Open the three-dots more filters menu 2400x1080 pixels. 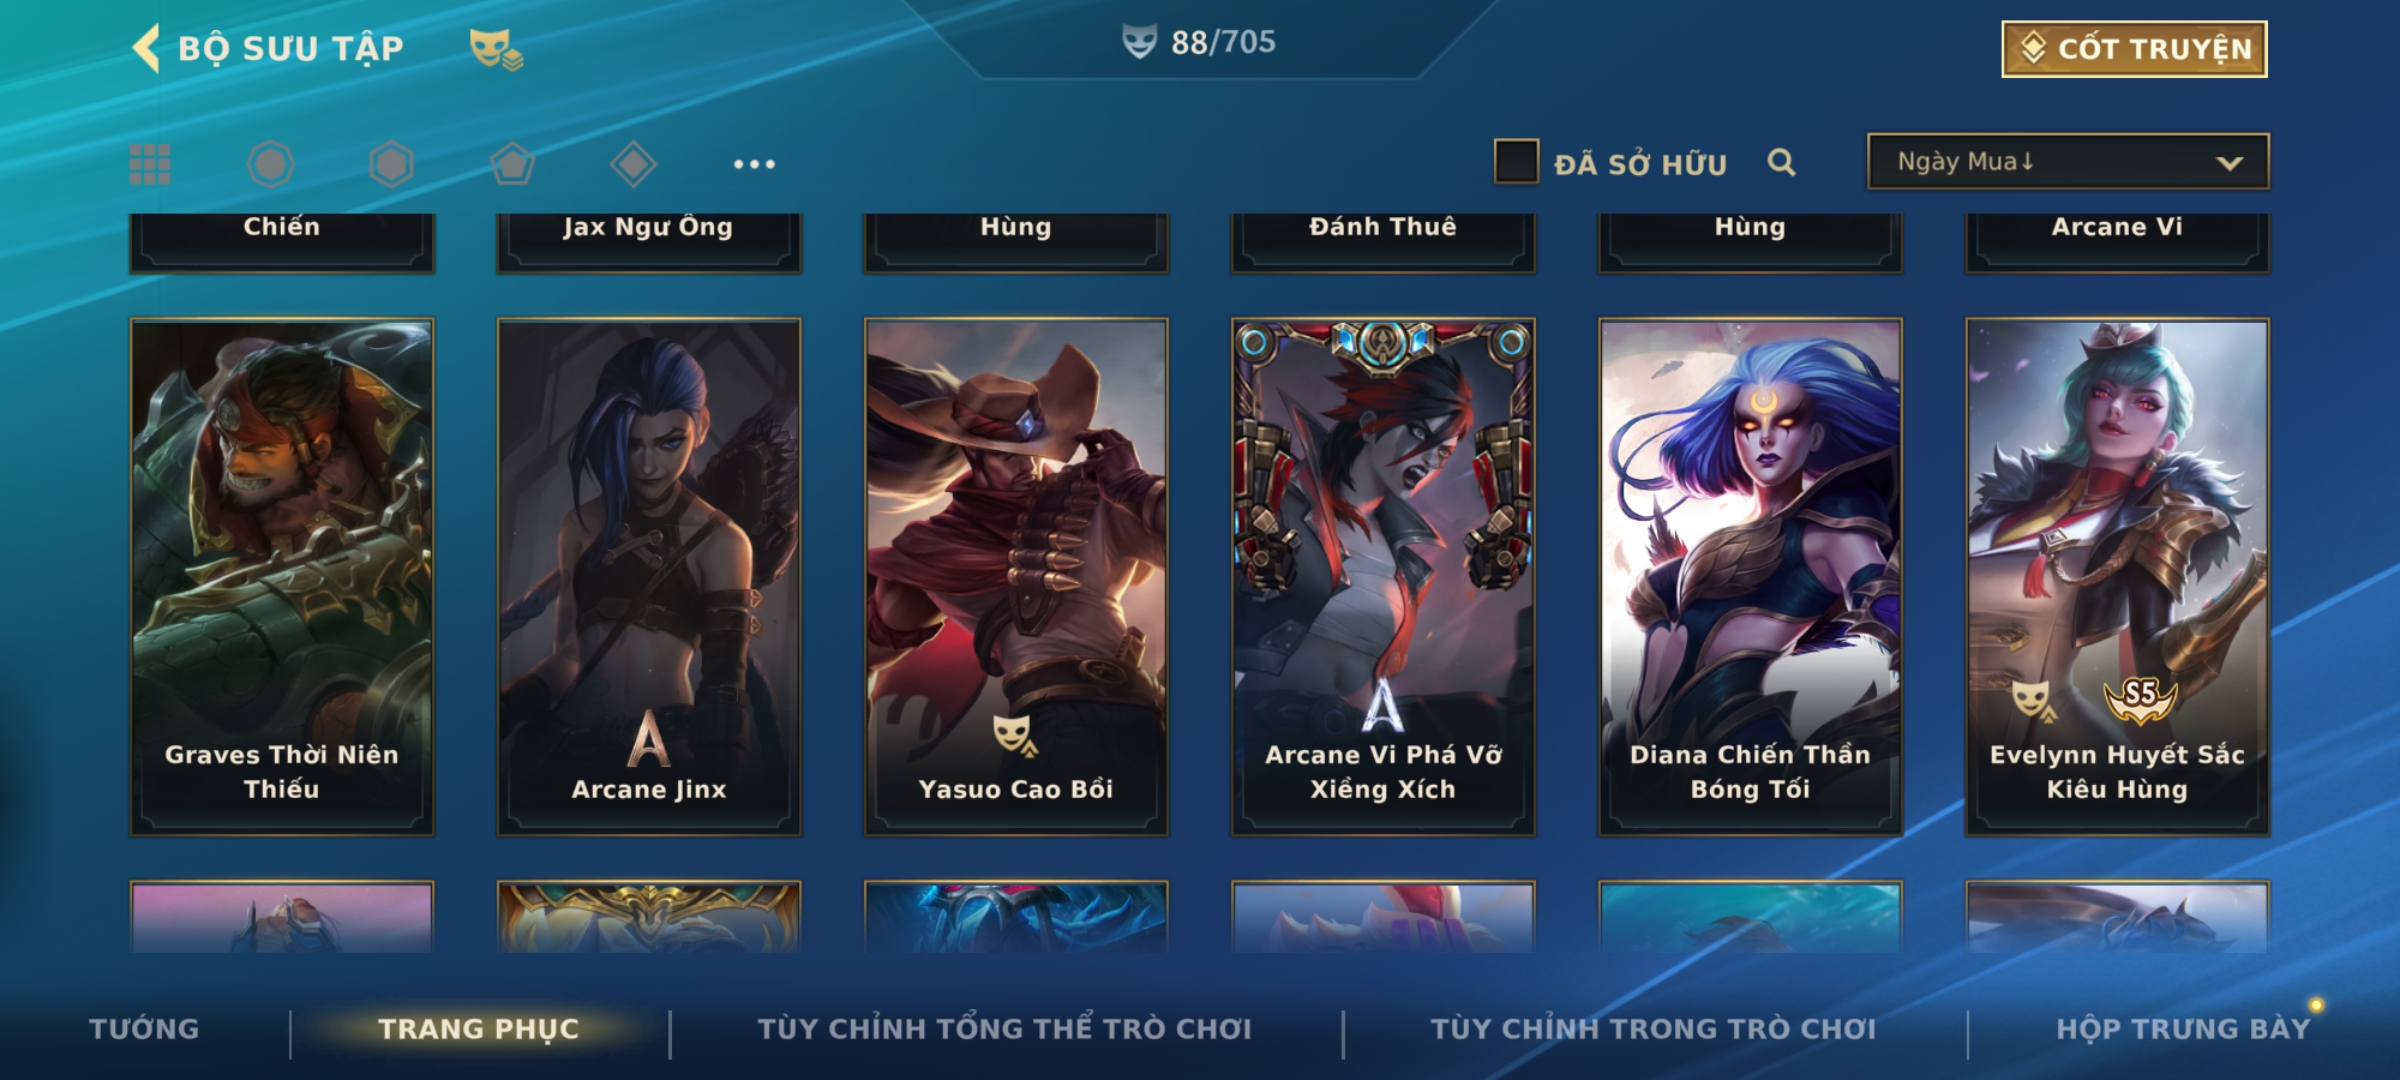(754, 164)
